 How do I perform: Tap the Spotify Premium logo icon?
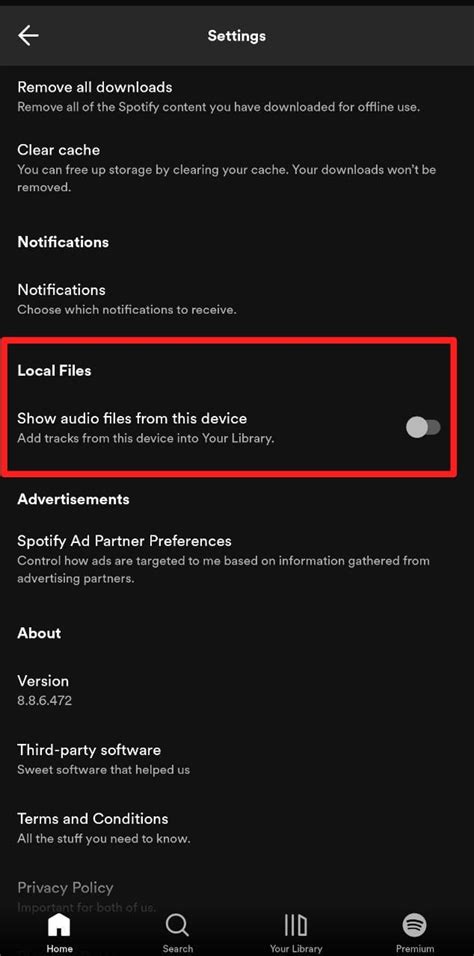coord(415,926)
